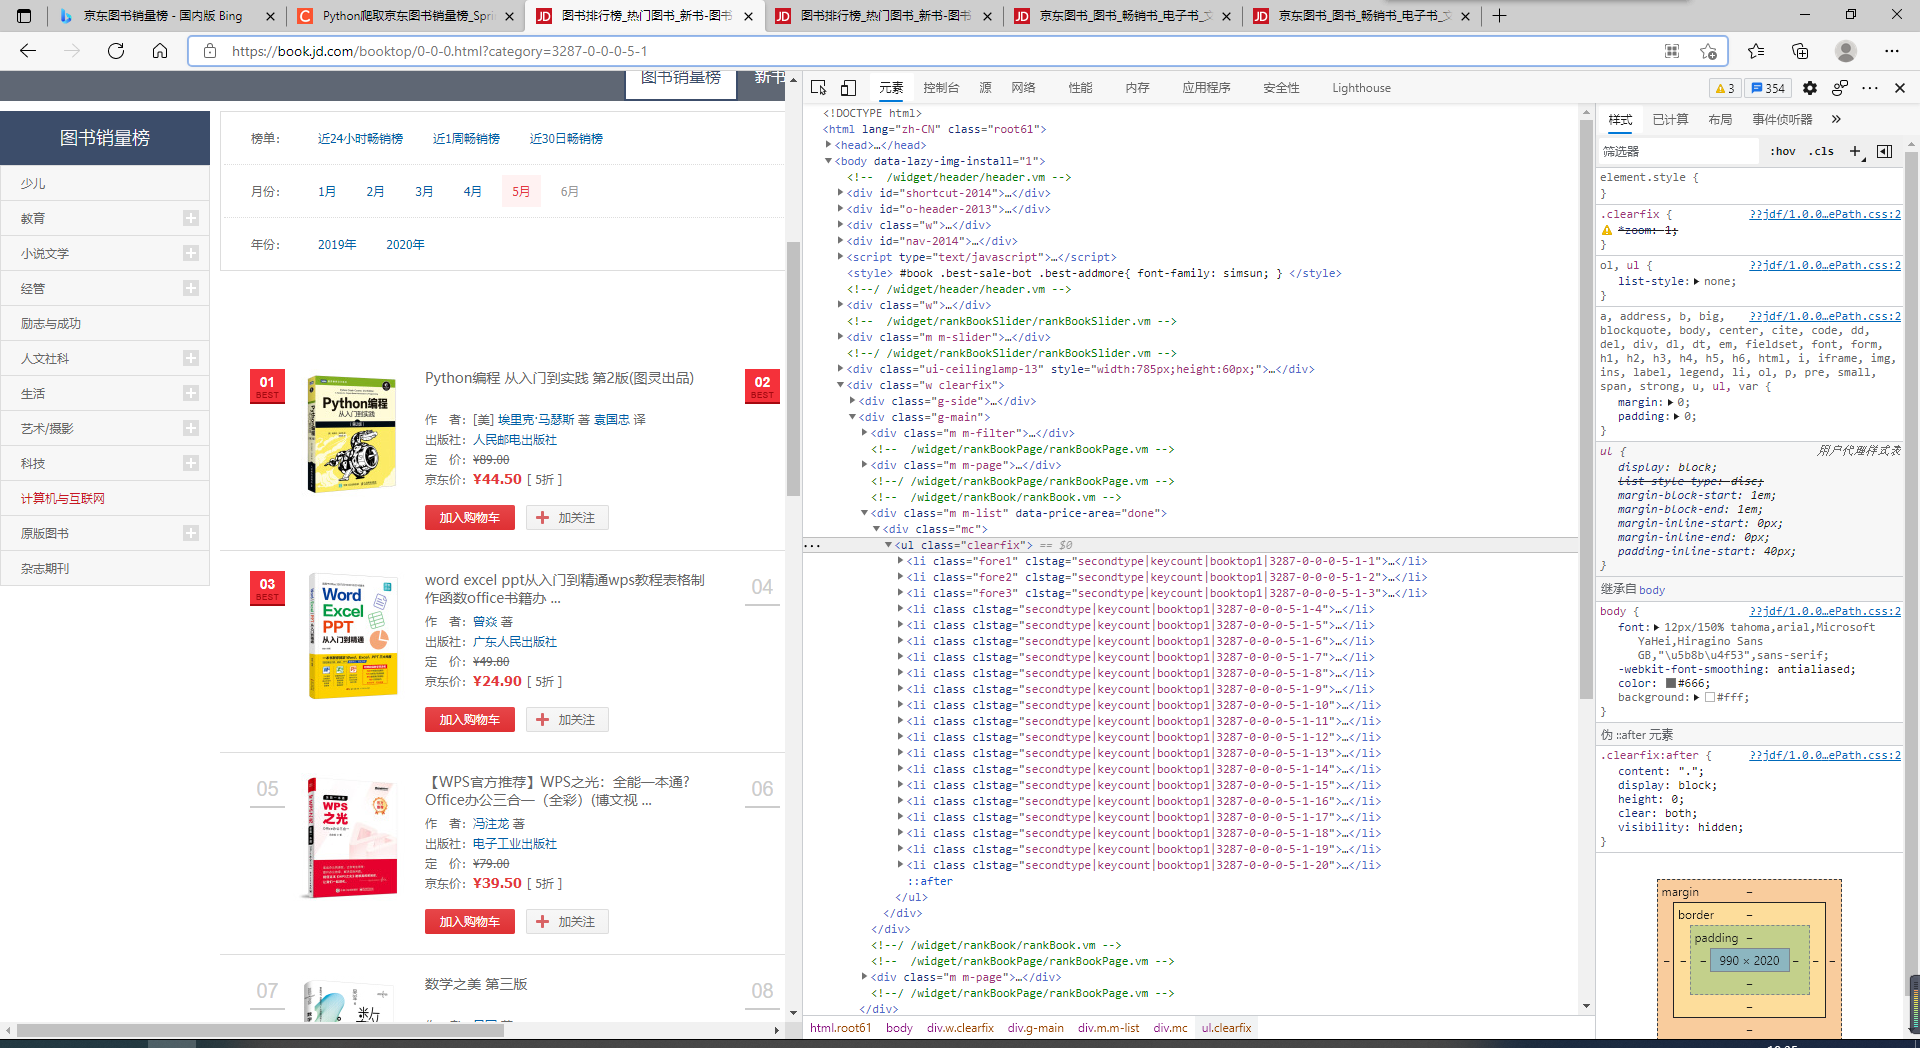Choose month 3月

(424, 191)
